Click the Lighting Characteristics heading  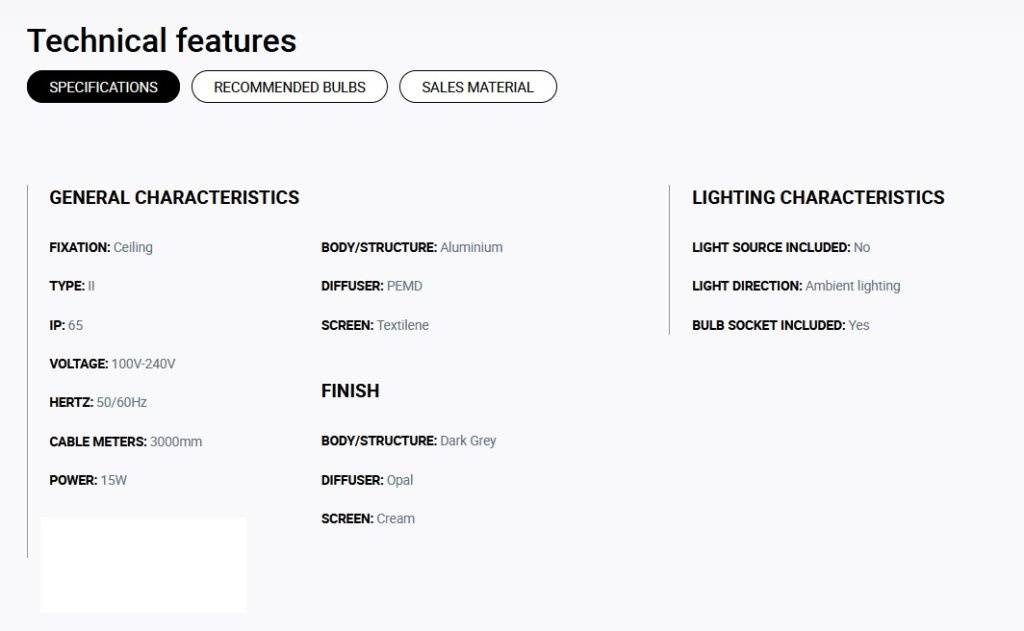[818, 197]
